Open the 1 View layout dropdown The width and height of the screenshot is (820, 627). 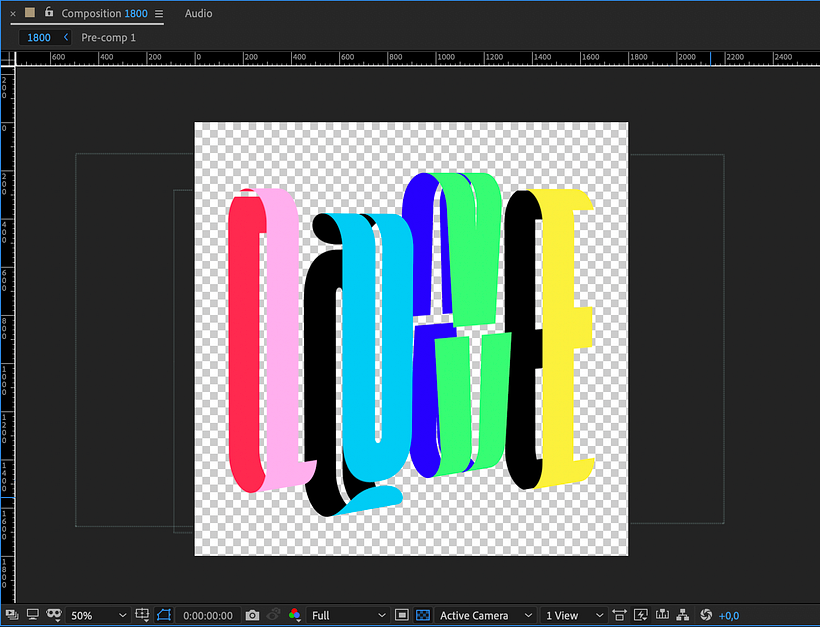(574, 615)
